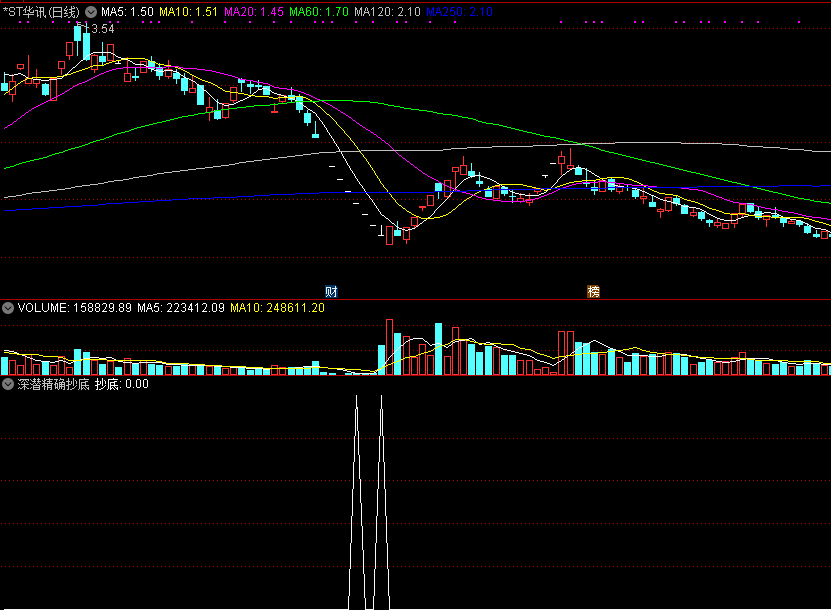This screenshot has width=831, height=610.
Task: Click the MA60: 1.70 label
Action: 319,12
